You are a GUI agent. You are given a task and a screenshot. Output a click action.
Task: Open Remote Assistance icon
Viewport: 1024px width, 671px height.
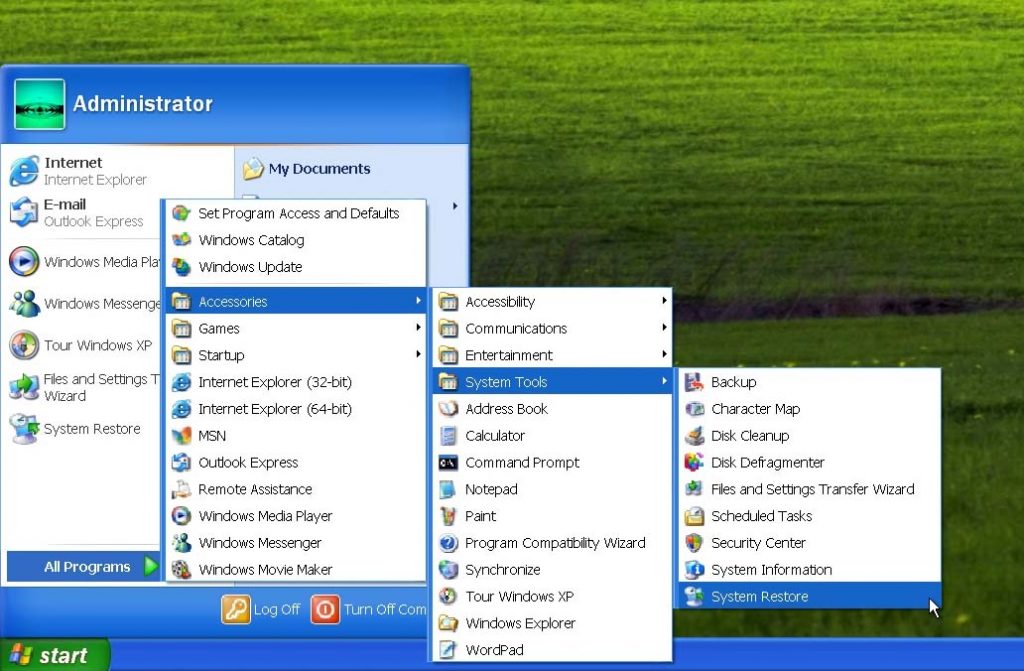click(181, 489)
